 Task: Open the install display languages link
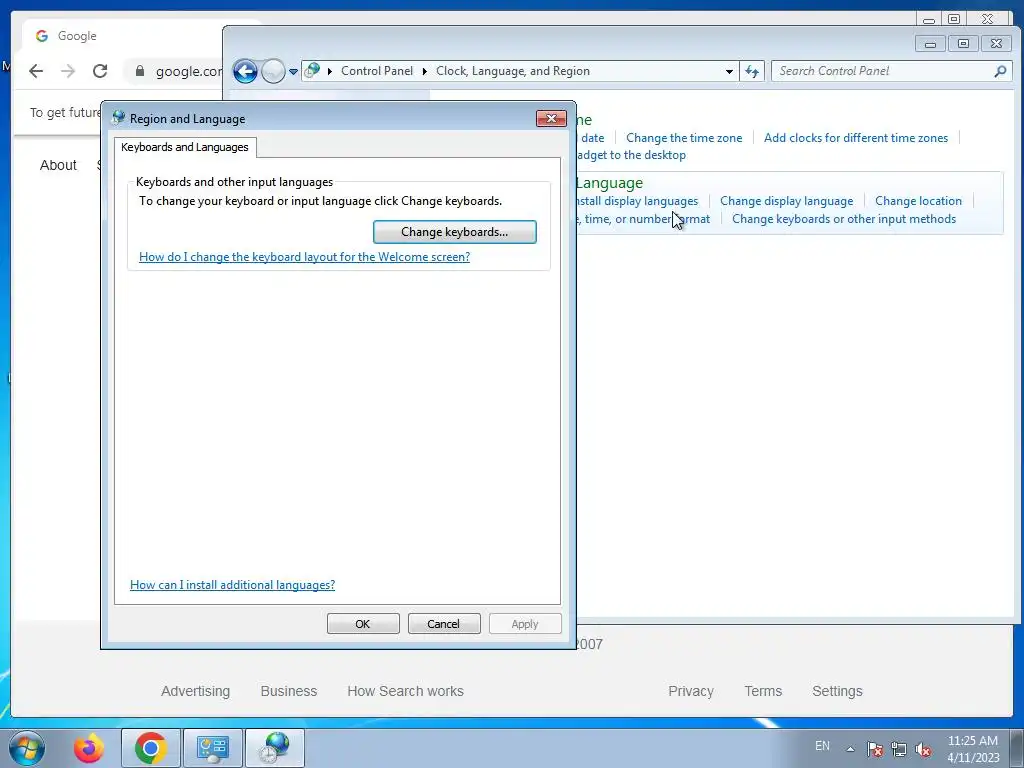point(637,201)
